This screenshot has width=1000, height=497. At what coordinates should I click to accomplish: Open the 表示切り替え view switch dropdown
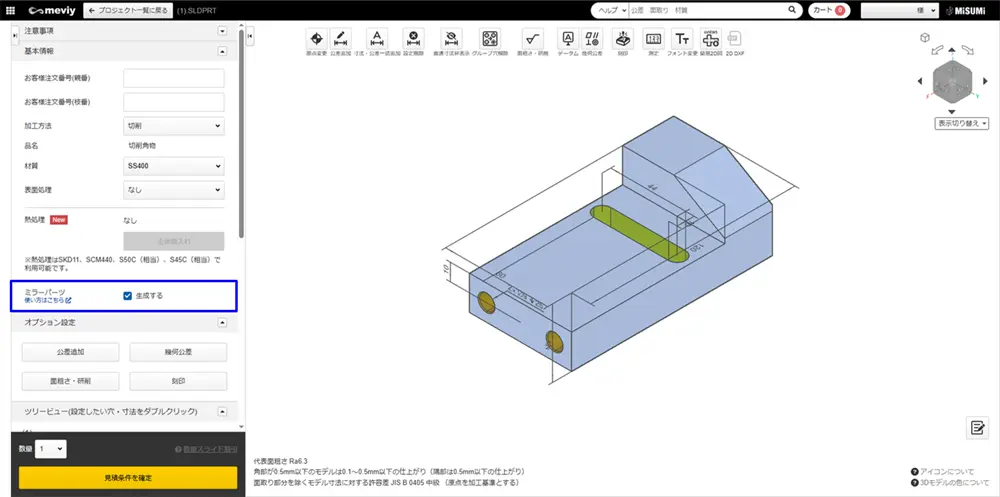pos(962,123)
